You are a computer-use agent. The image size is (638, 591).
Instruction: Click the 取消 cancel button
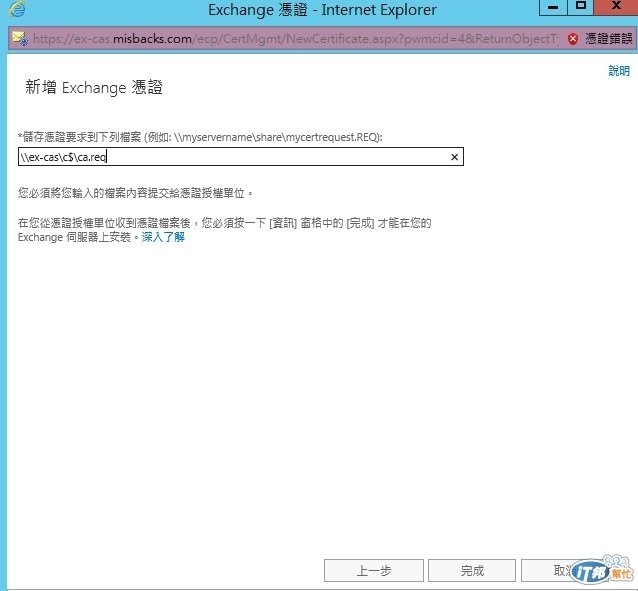coord(564,571)
